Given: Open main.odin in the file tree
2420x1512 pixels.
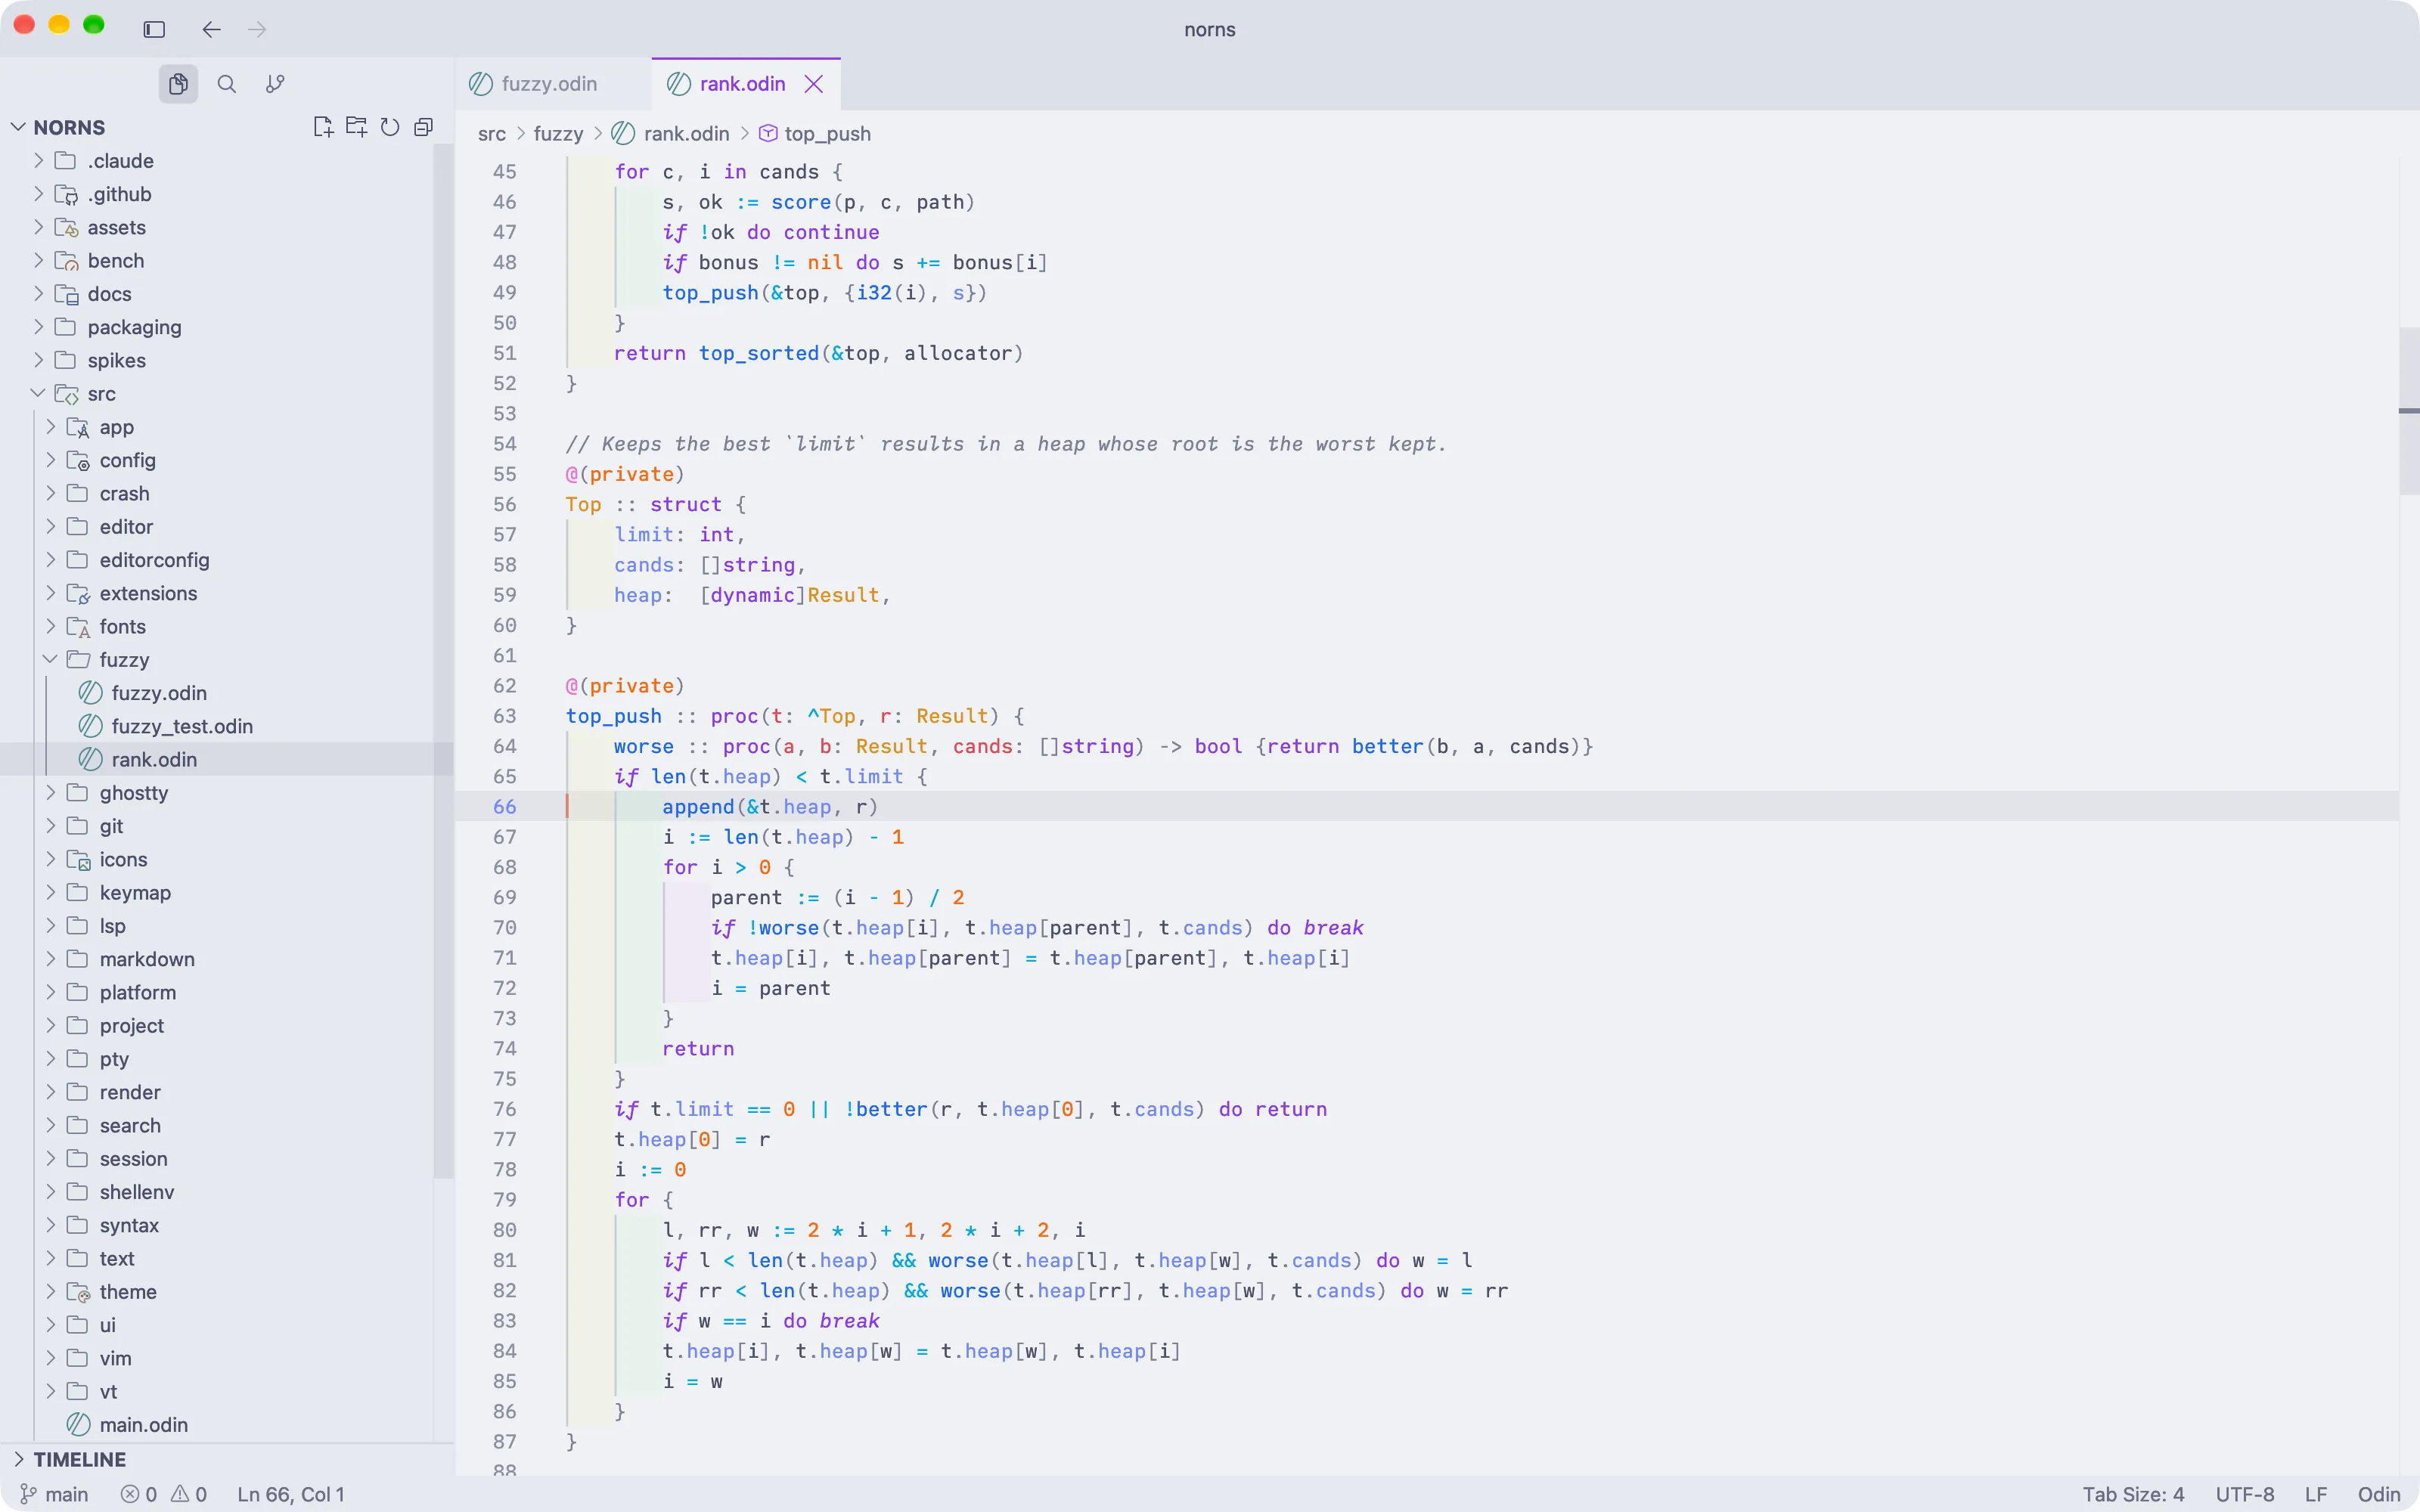Looking at the screenshot, I should pyautogui.click(x=143, y=1425).
